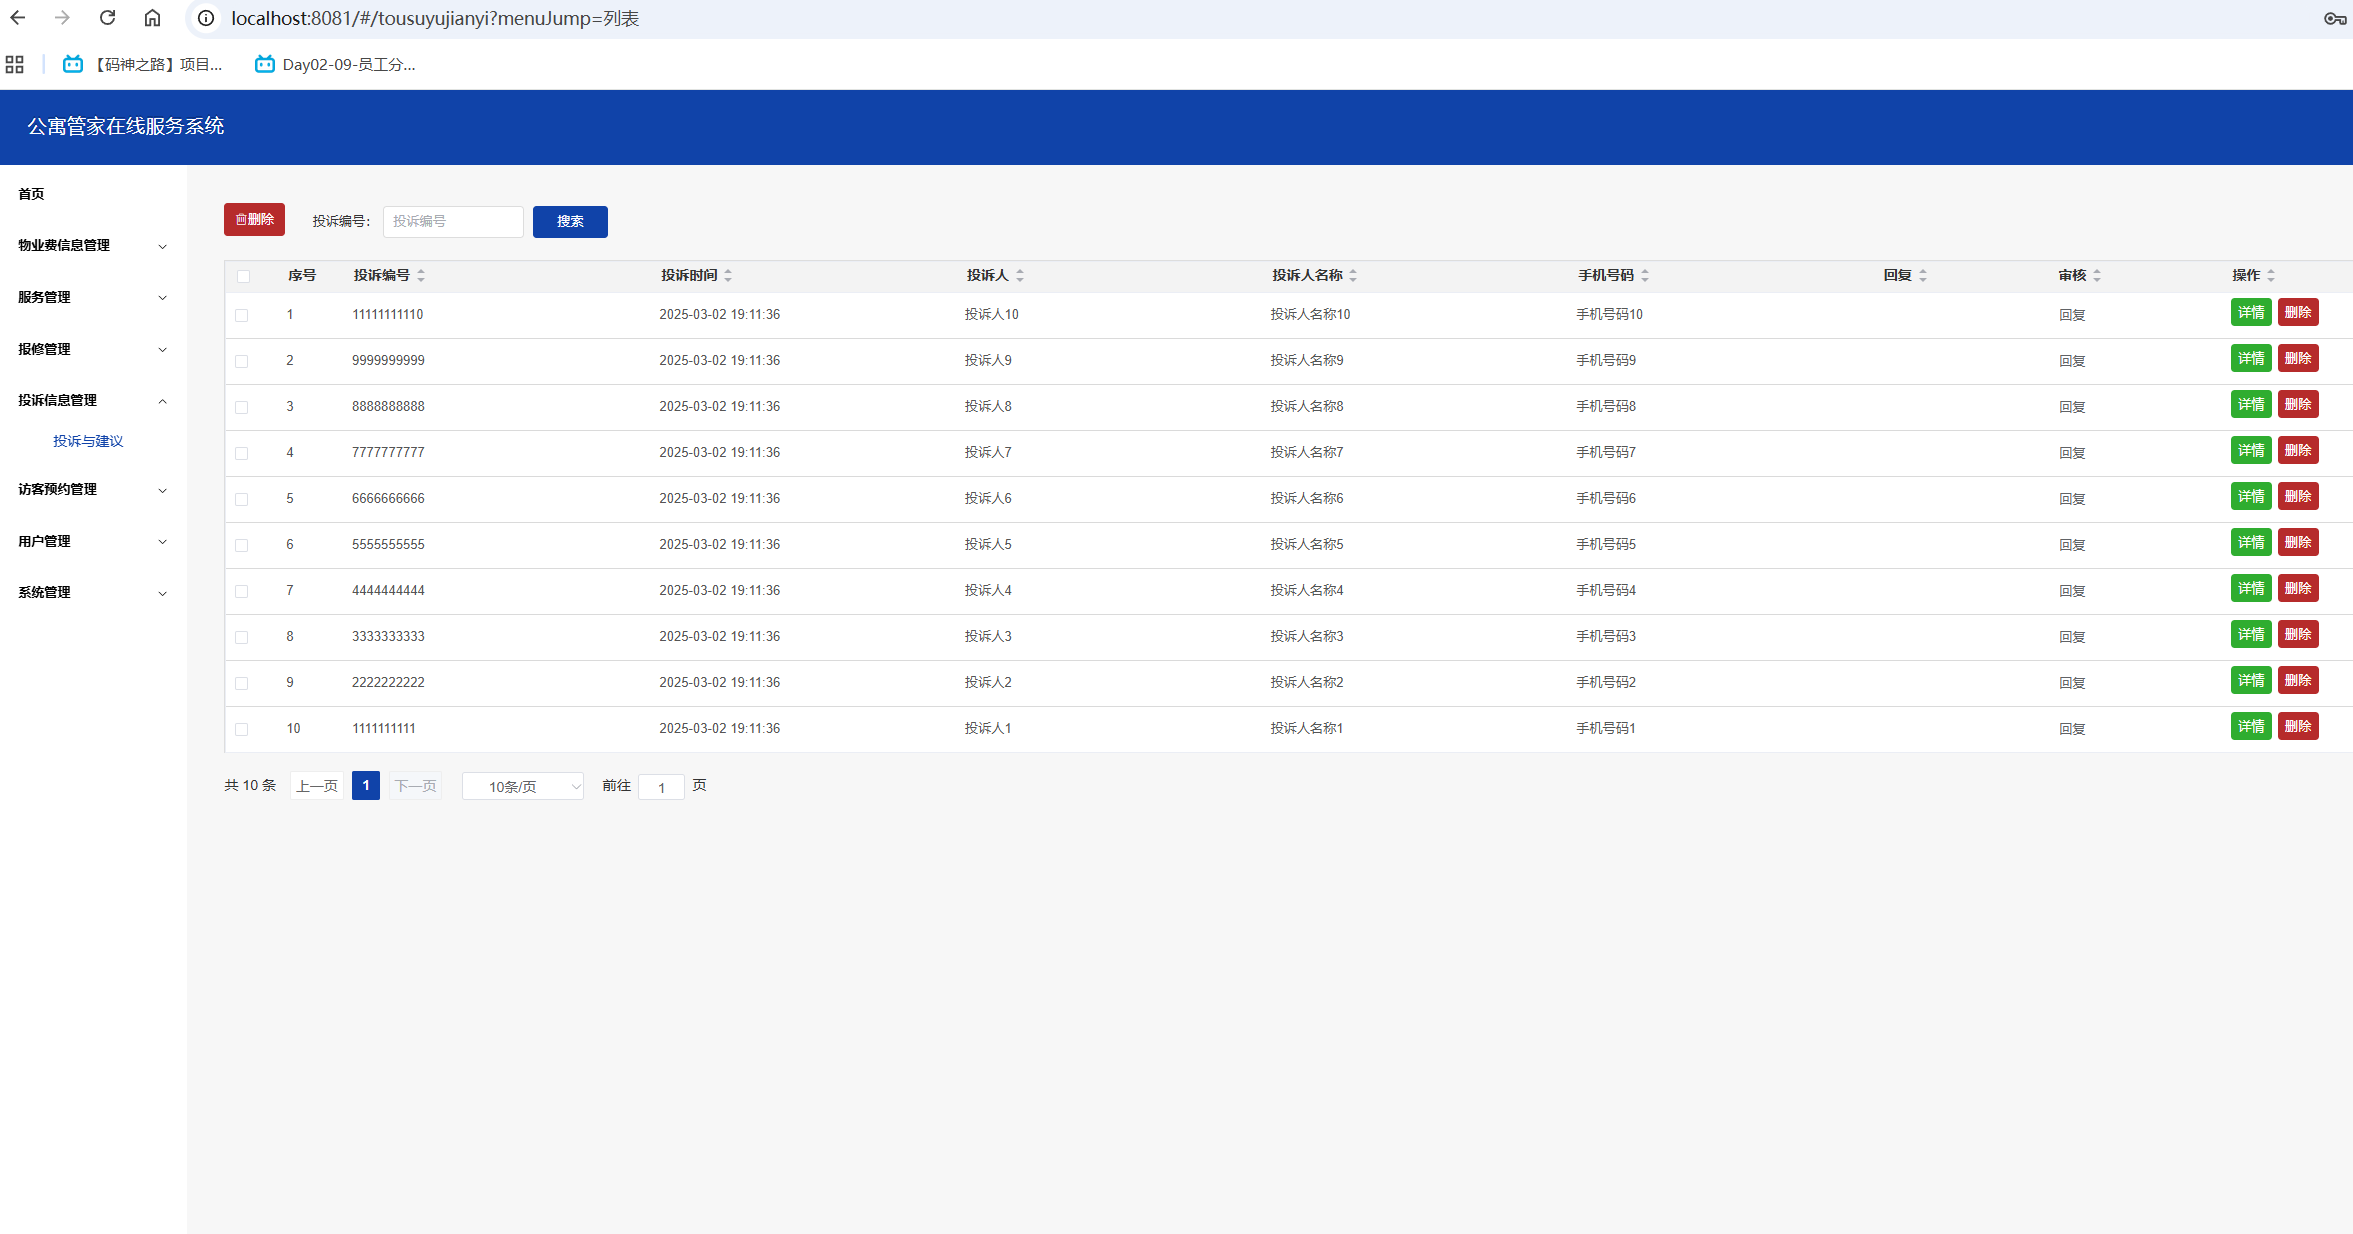Click the blue 搜索 button

tap(570, 222)
